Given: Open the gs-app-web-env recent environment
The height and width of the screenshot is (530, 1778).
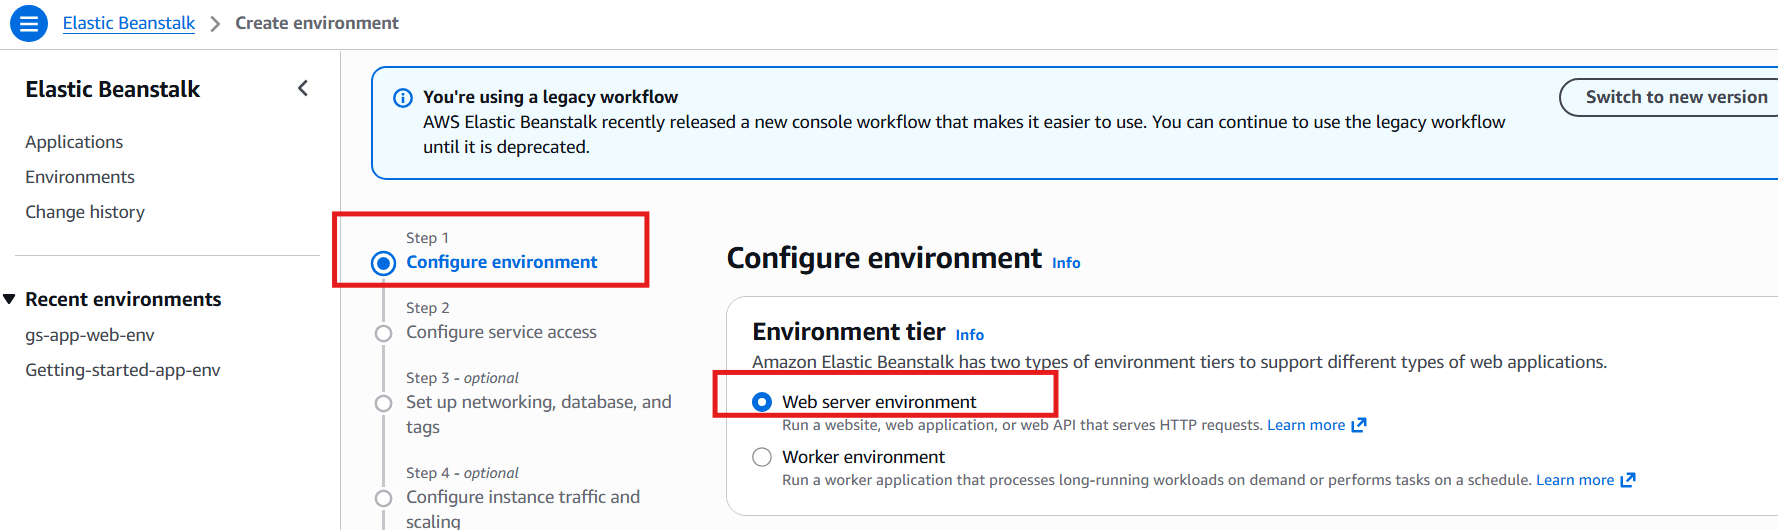Looking at the screenshot, I should click(x=90, y=335).
